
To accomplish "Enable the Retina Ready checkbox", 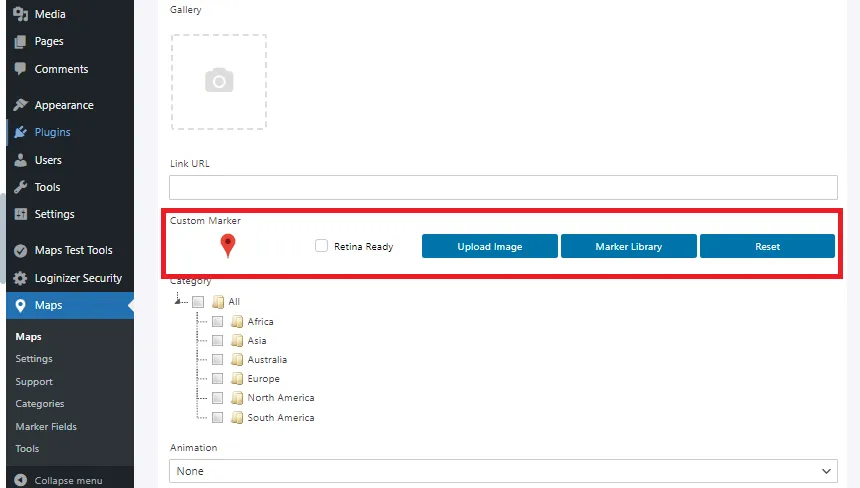I will click(x=321, y=246).
